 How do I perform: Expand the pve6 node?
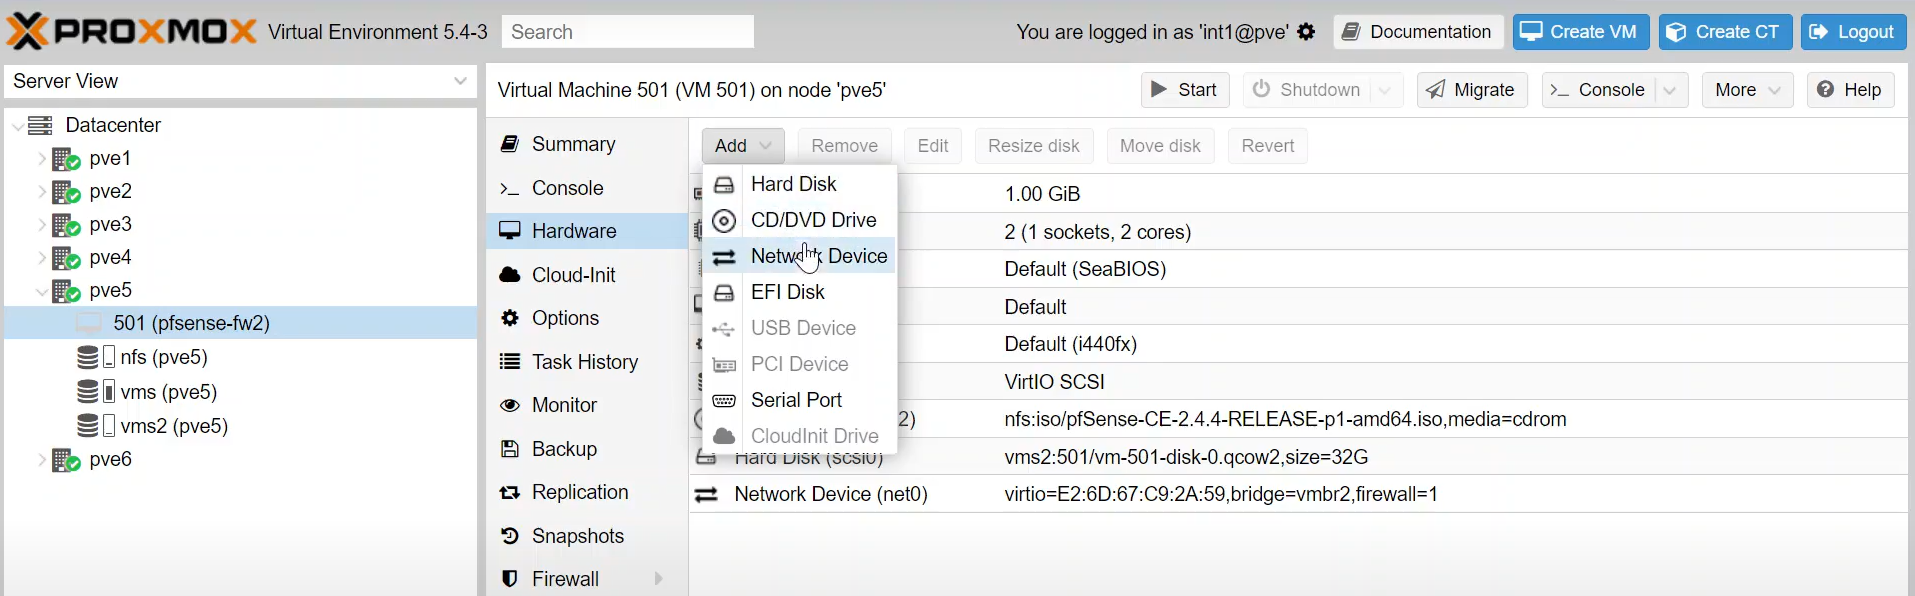42,460
